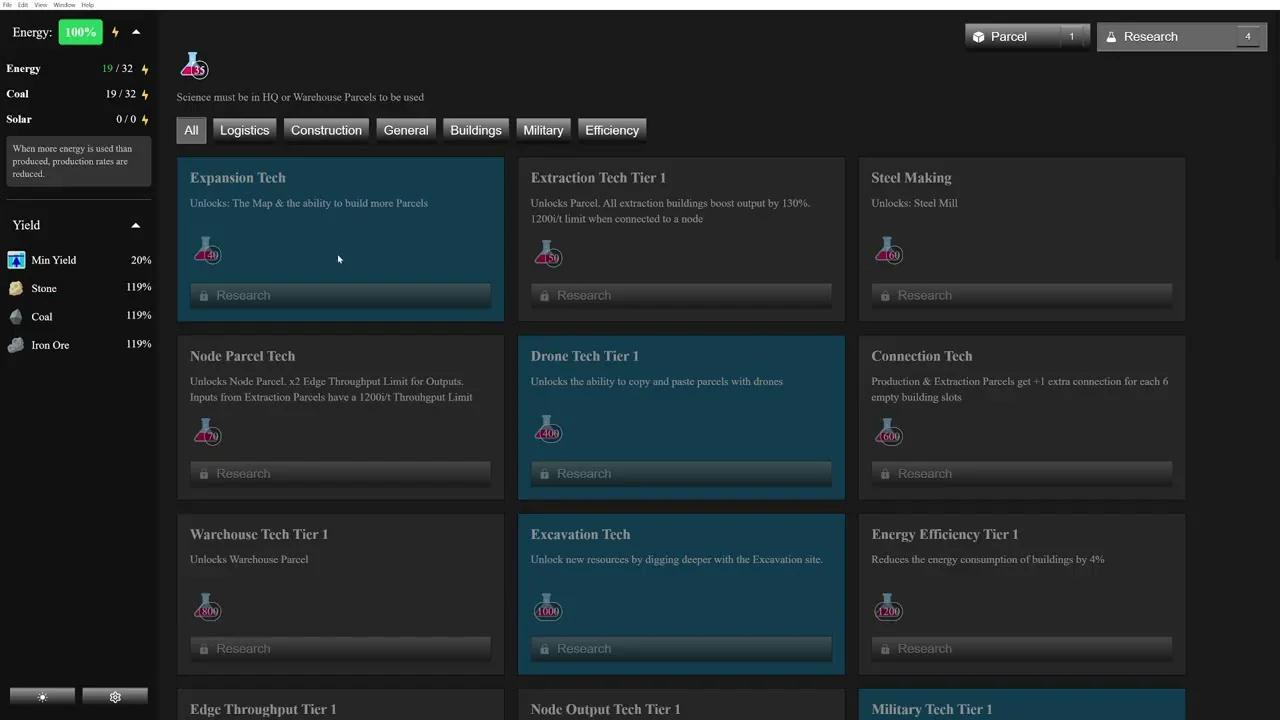Click the Min Yield icon
The width and height of the screenshot is (1280, 720).
(16, 260)
